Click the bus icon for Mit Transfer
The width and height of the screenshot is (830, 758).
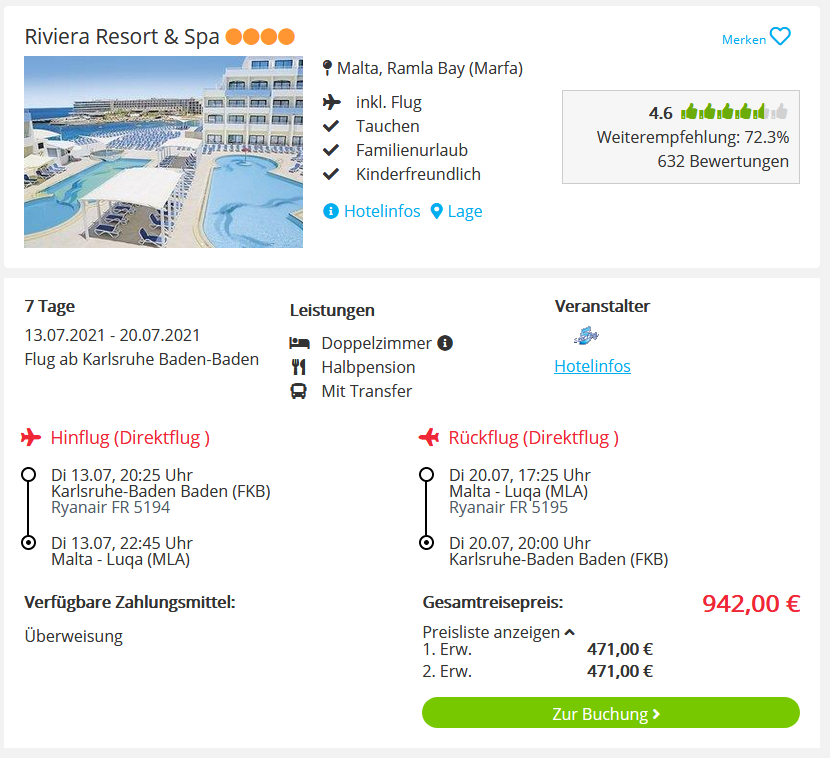pyautogui.click(x=299, y=391)
